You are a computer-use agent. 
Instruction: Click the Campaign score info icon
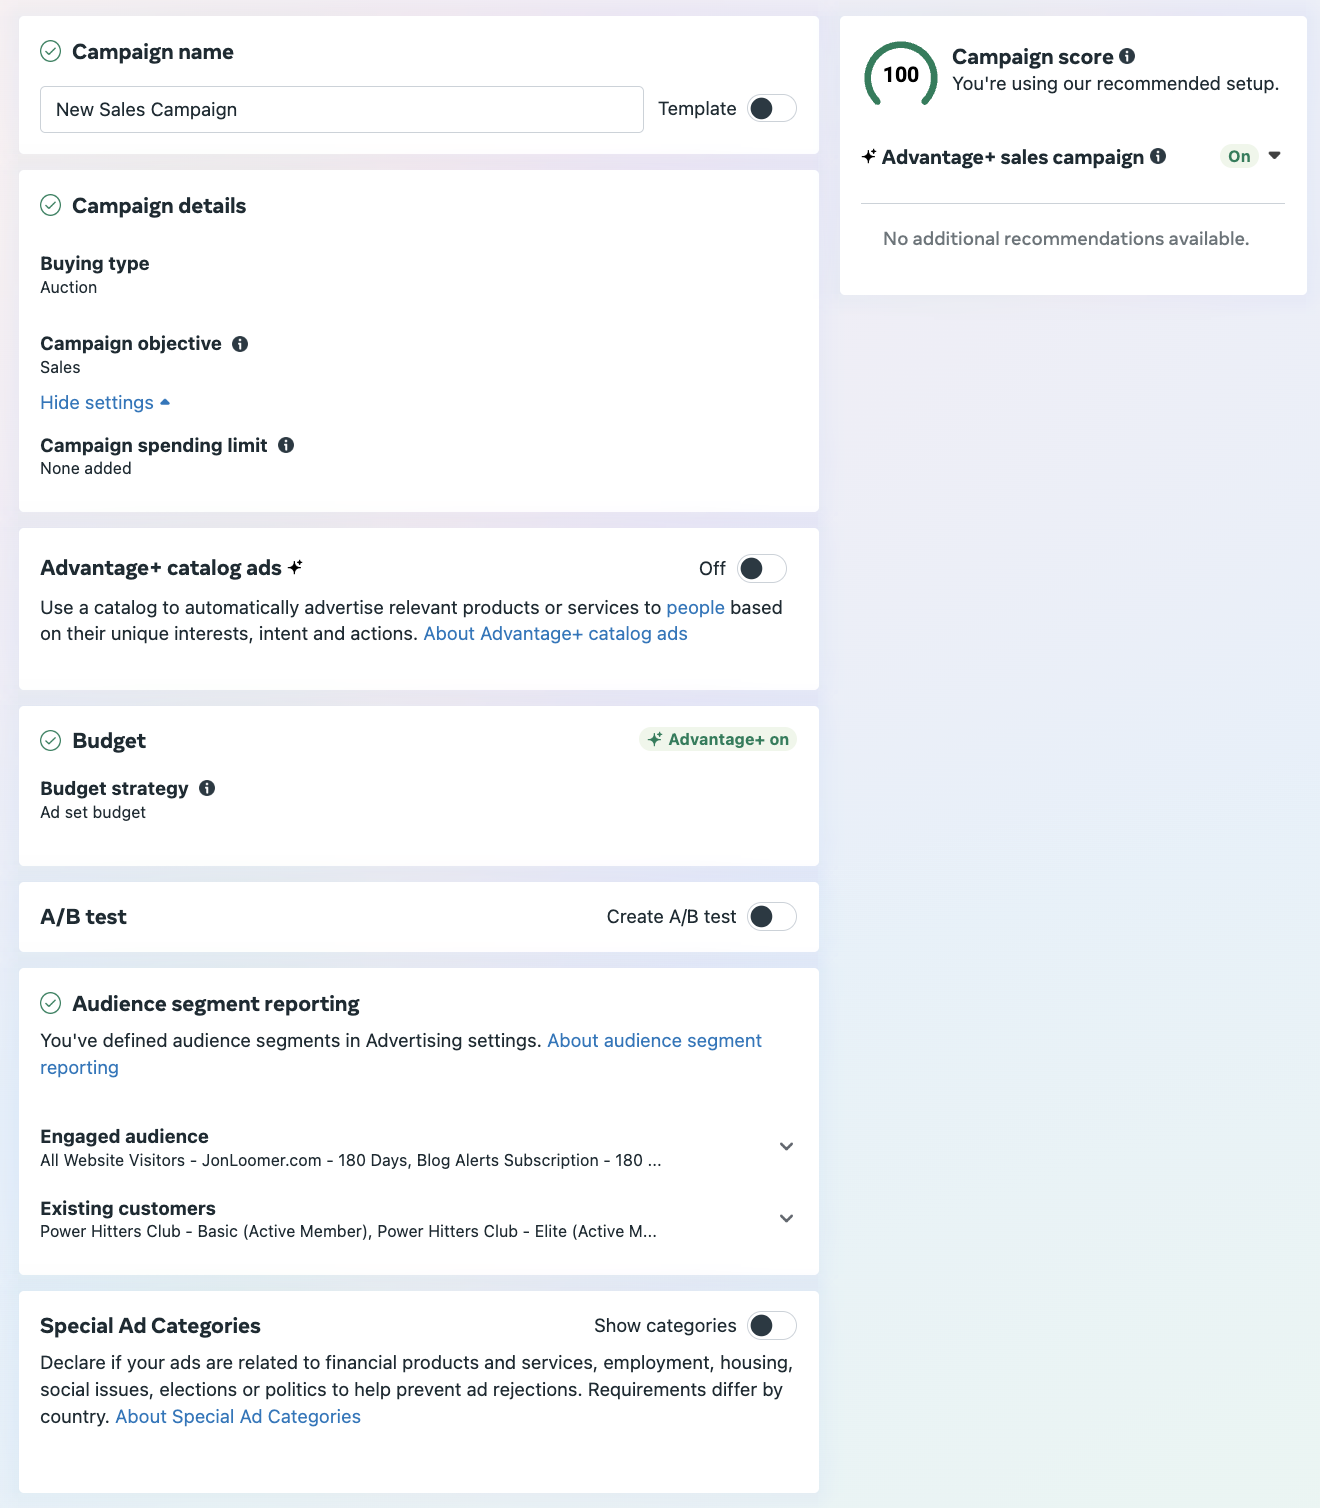tap(1127, 57)
